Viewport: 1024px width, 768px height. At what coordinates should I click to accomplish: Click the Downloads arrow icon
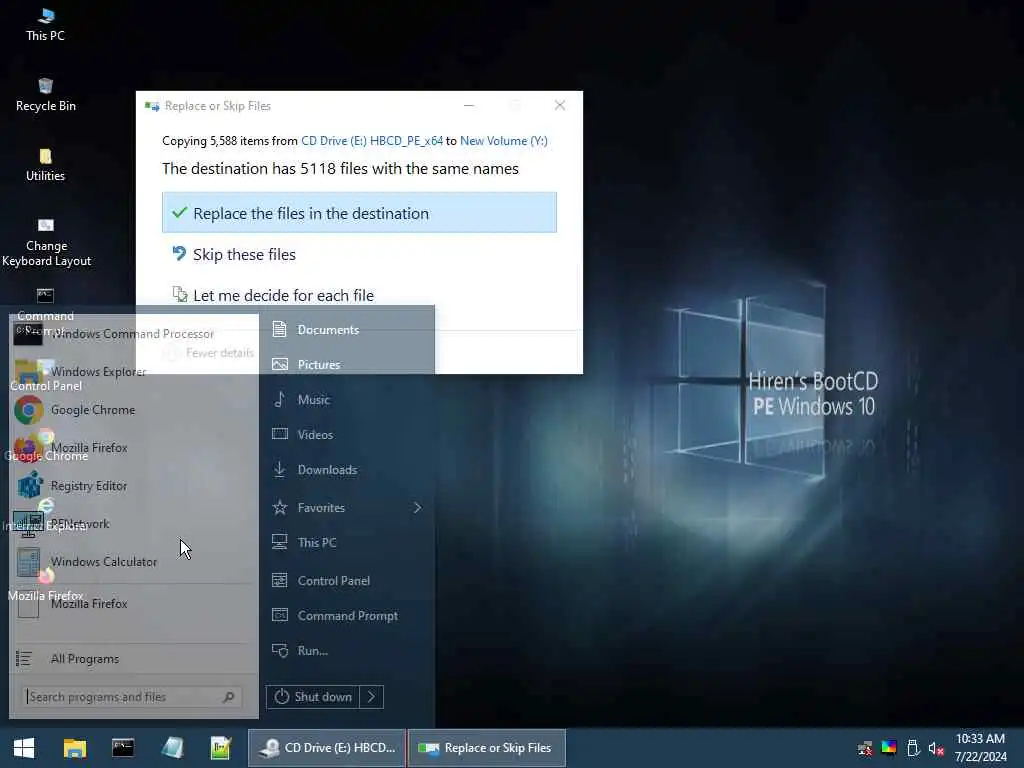(280, 470)
